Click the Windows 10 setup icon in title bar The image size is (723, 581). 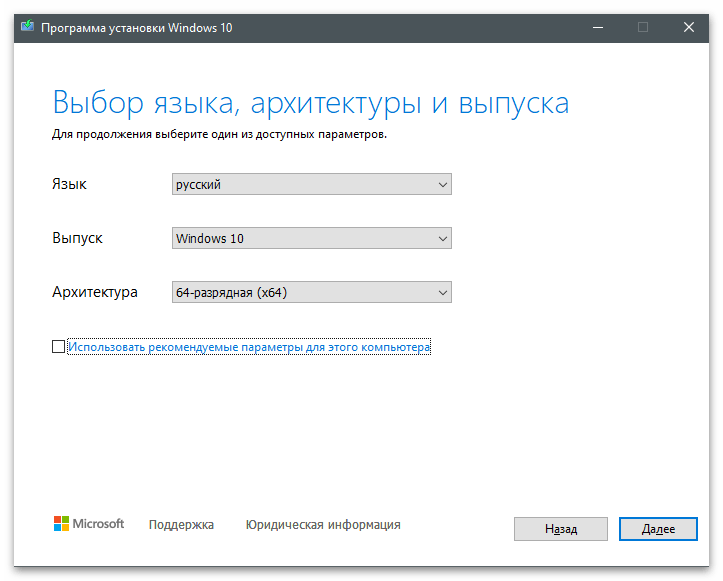pyautogui.click(x=27, y=27)
